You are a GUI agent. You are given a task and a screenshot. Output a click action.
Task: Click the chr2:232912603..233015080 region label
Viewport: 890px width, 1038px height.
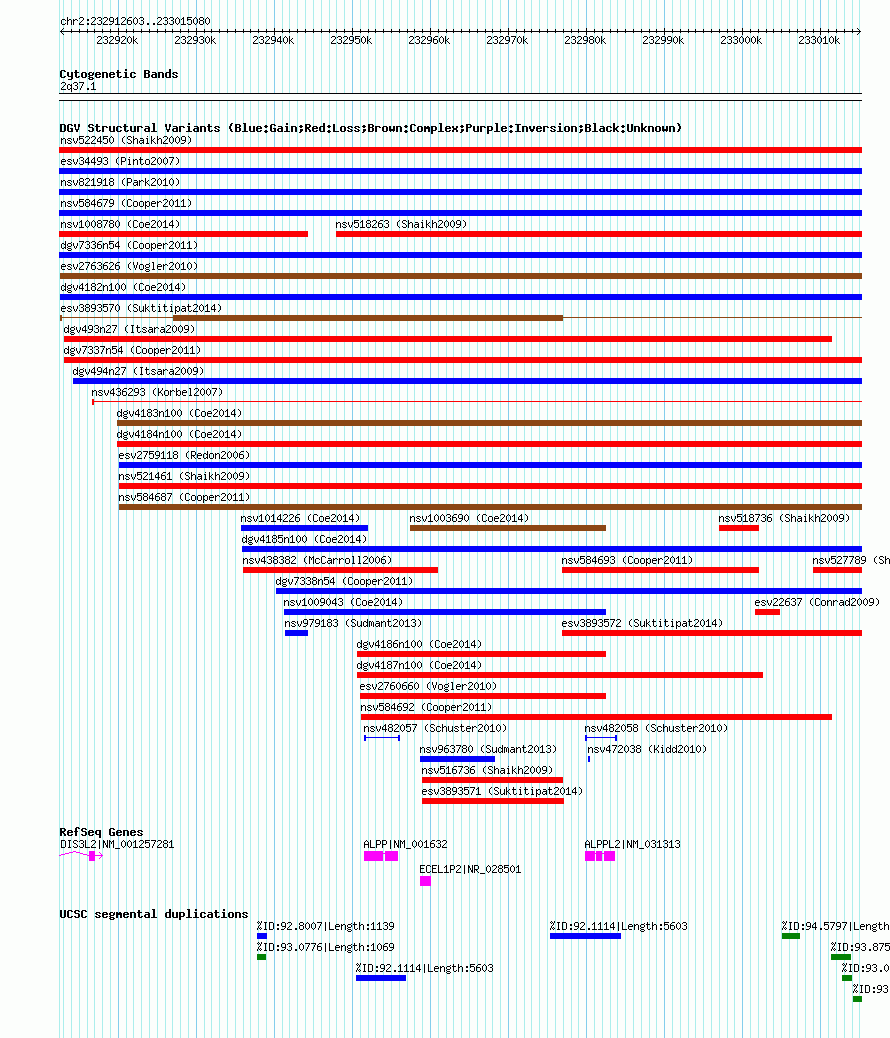[x=135, y=21]
